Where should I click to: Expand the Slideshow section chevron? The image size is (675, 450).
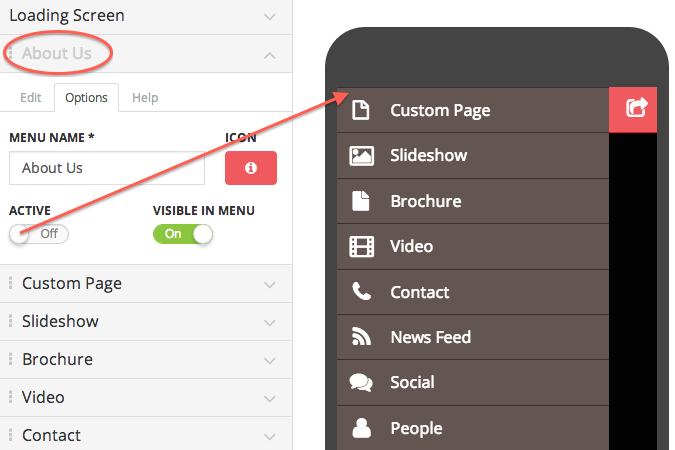269,322
